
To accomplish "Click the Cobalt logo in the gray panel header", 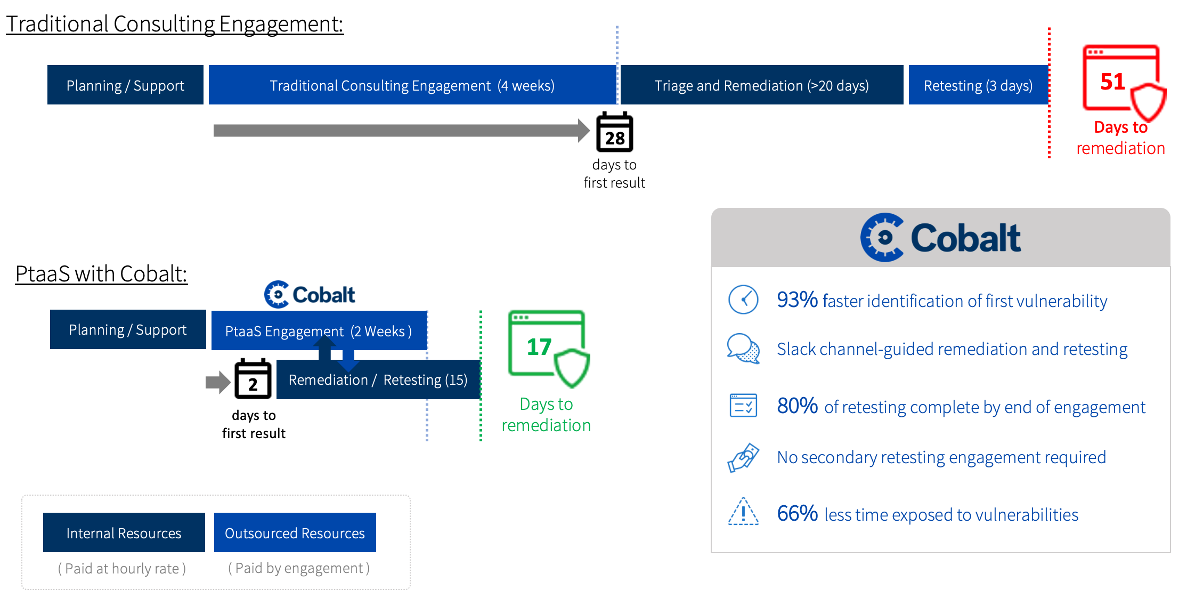I will click(940, 238).
